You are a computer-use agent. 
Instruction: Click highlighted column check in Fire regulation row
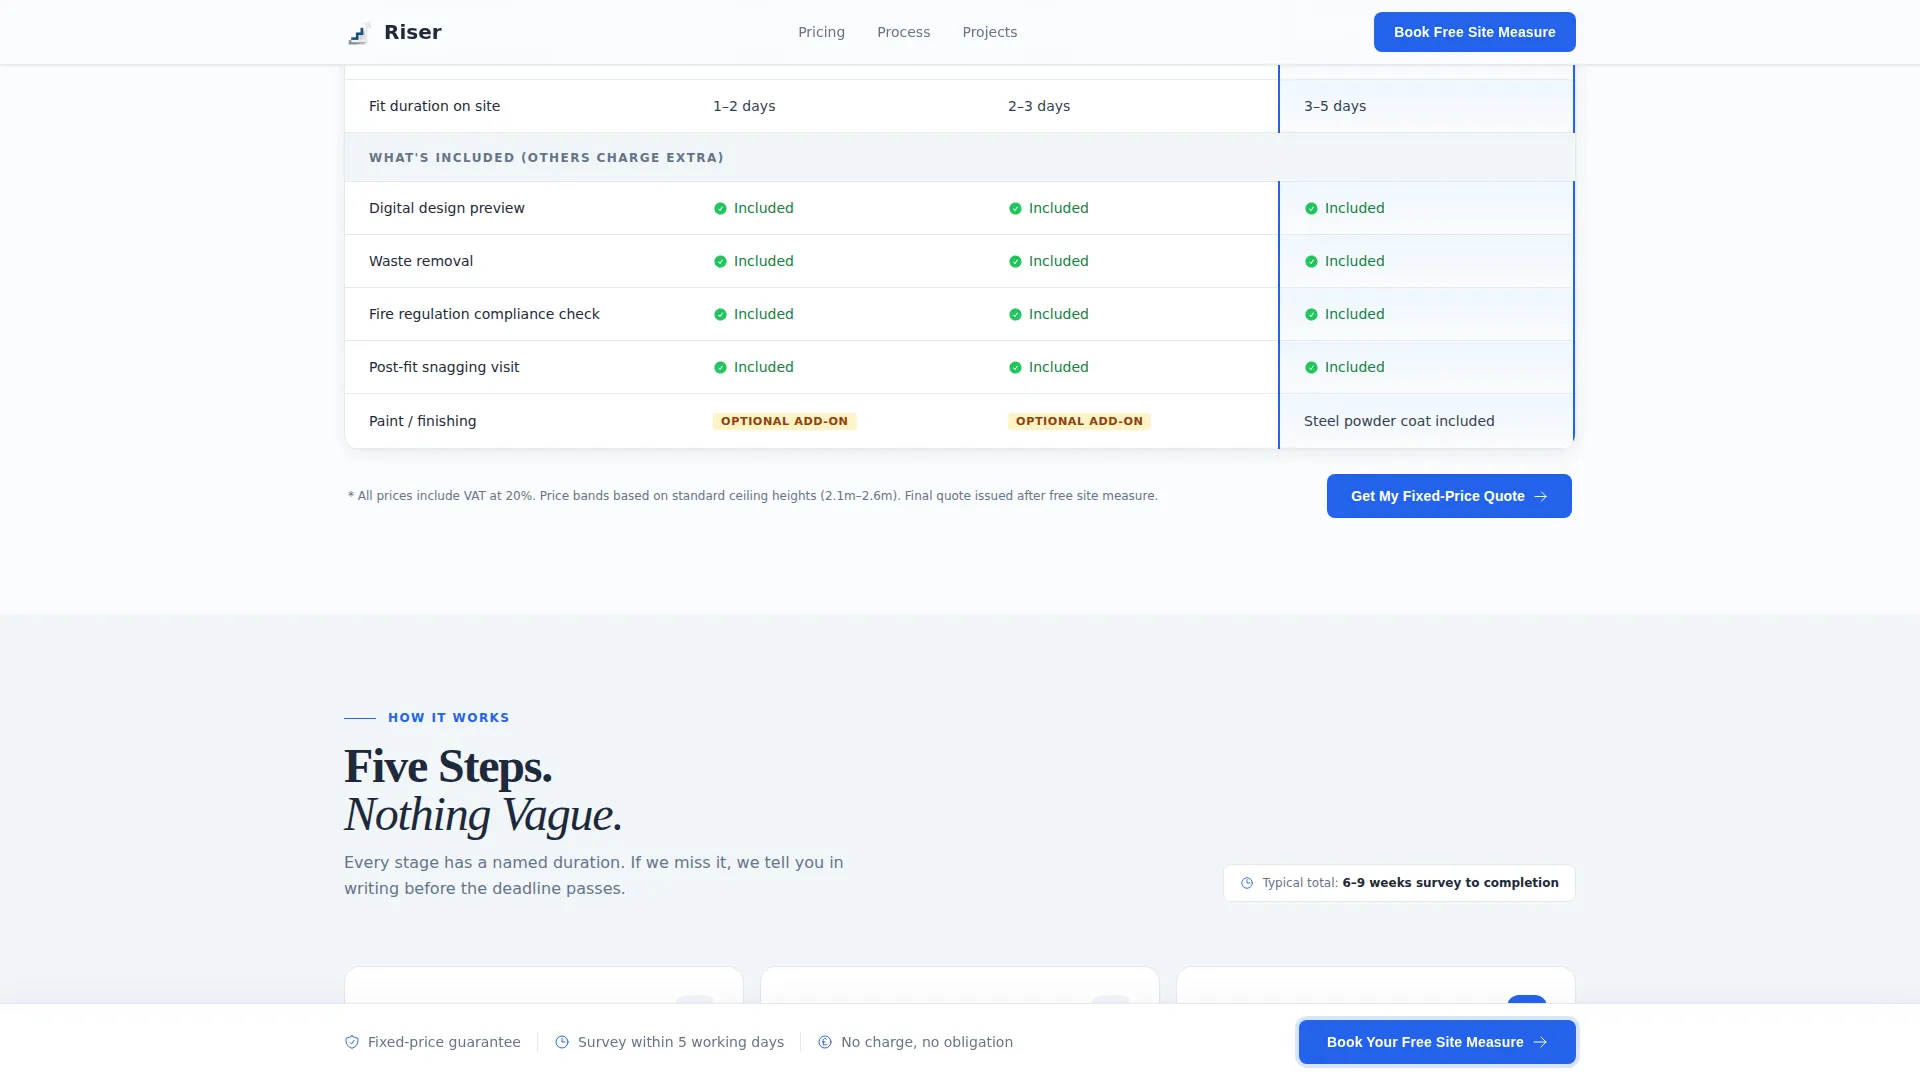(1311, 315)
